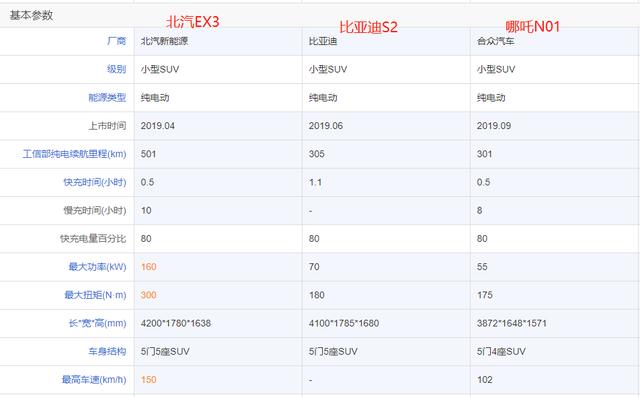Select the 合众汽车 manufacturer cell
The height and width of the screenshot is (397, 640).
[x=496, y=41]
